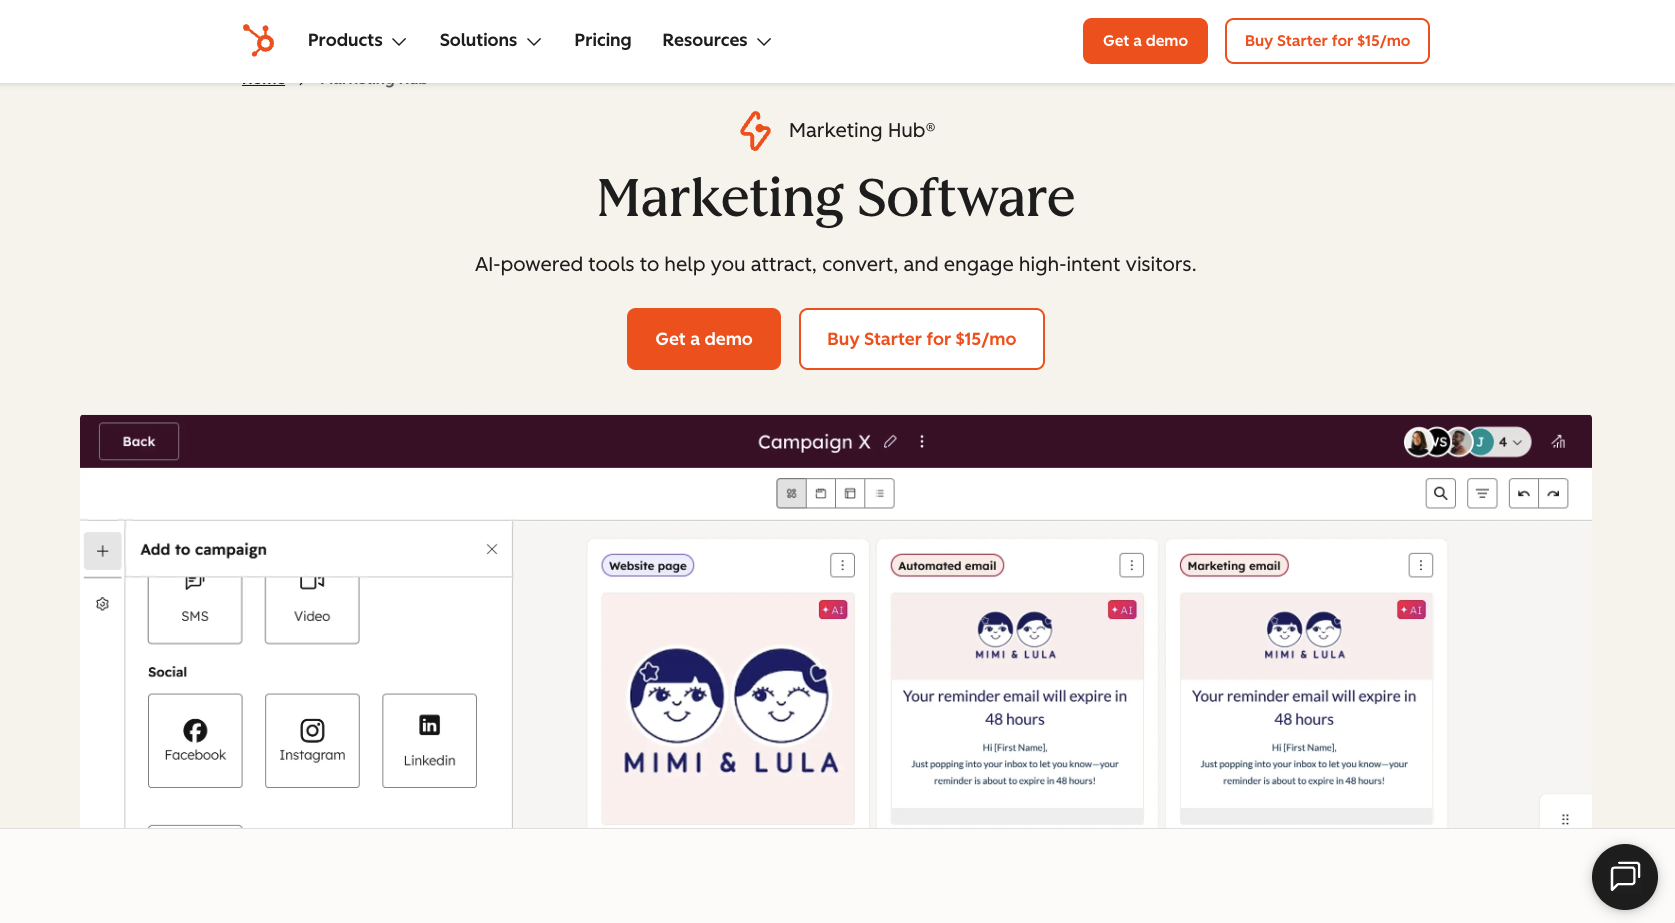Open the filter icon in campaign toolbar
1675x923 pixels.
(1482, 493)
